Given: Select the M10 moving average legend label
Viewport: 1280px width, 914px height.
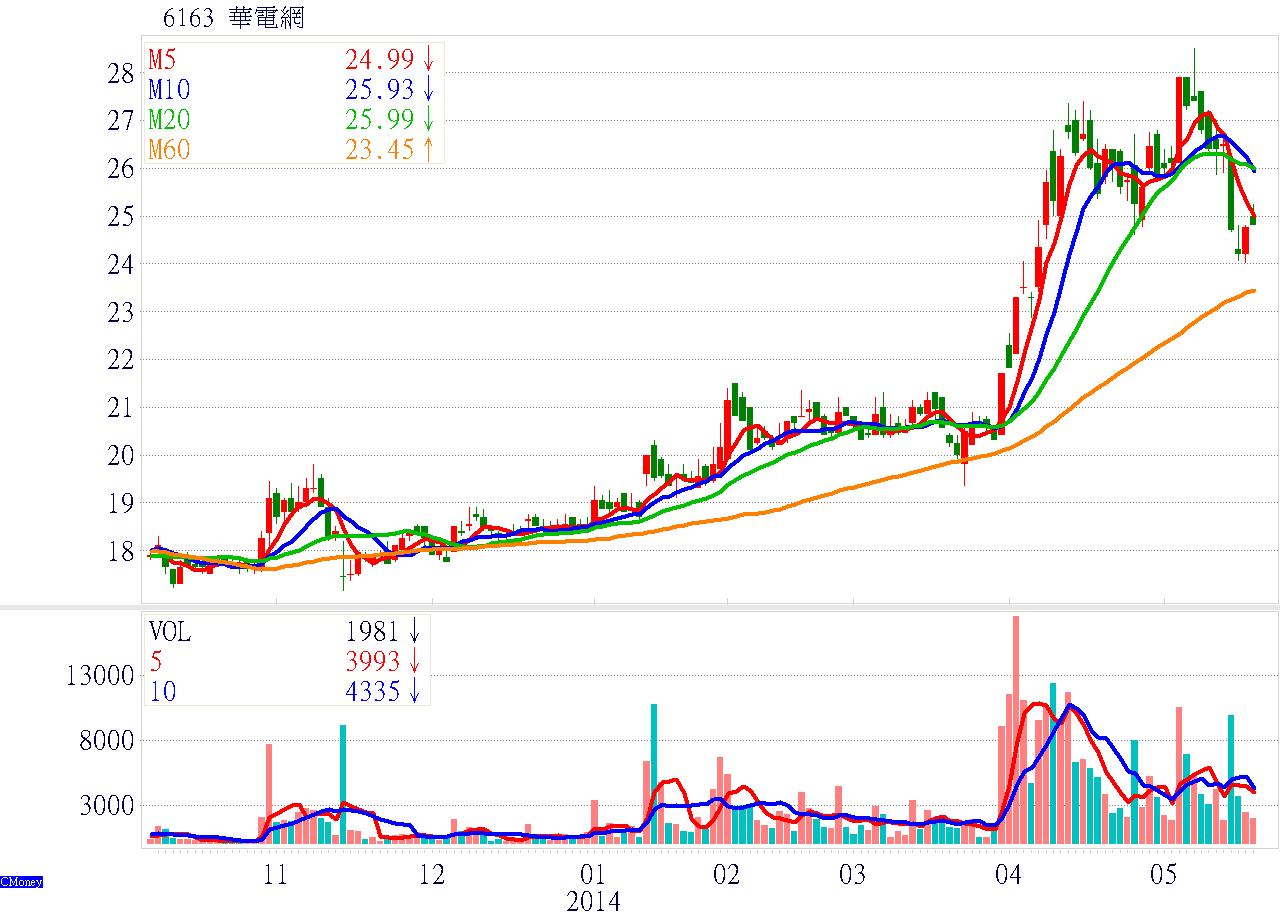Looking at the screenshot, I should click(x=169, y=89).
